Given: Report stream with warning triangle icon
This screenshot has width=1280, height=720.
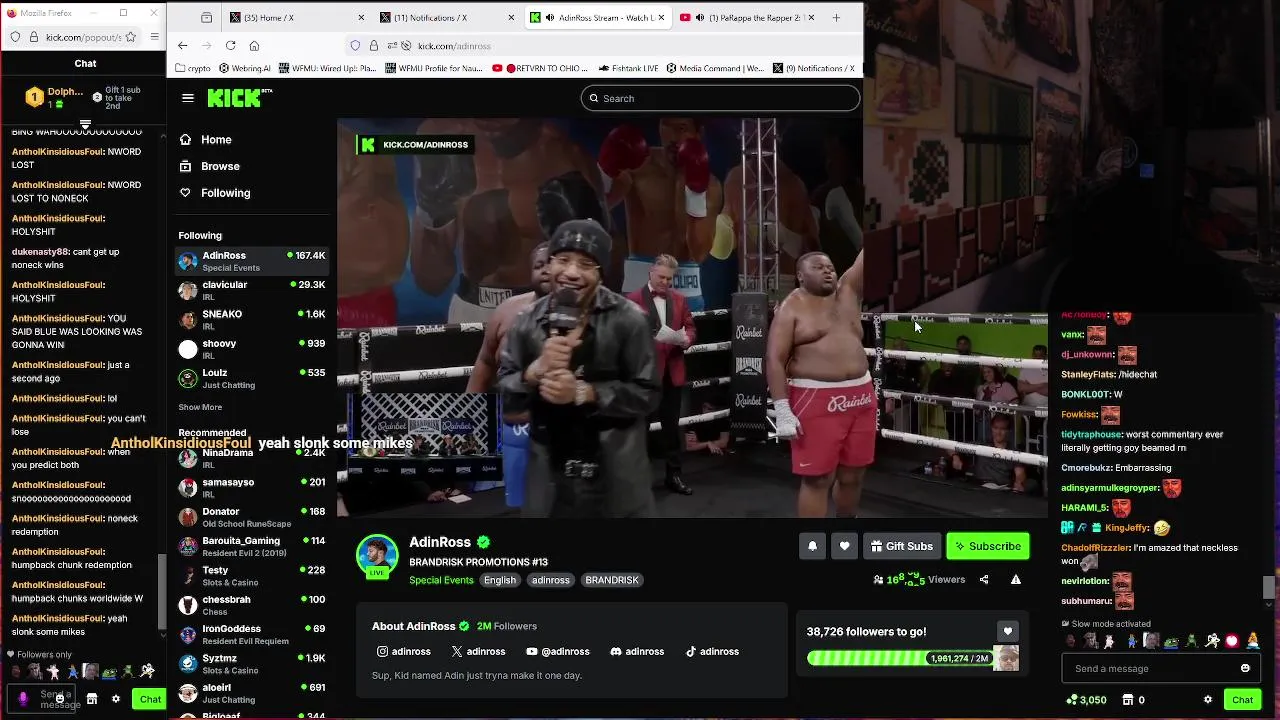Looking at the screenshot, I should point(1015,580).
